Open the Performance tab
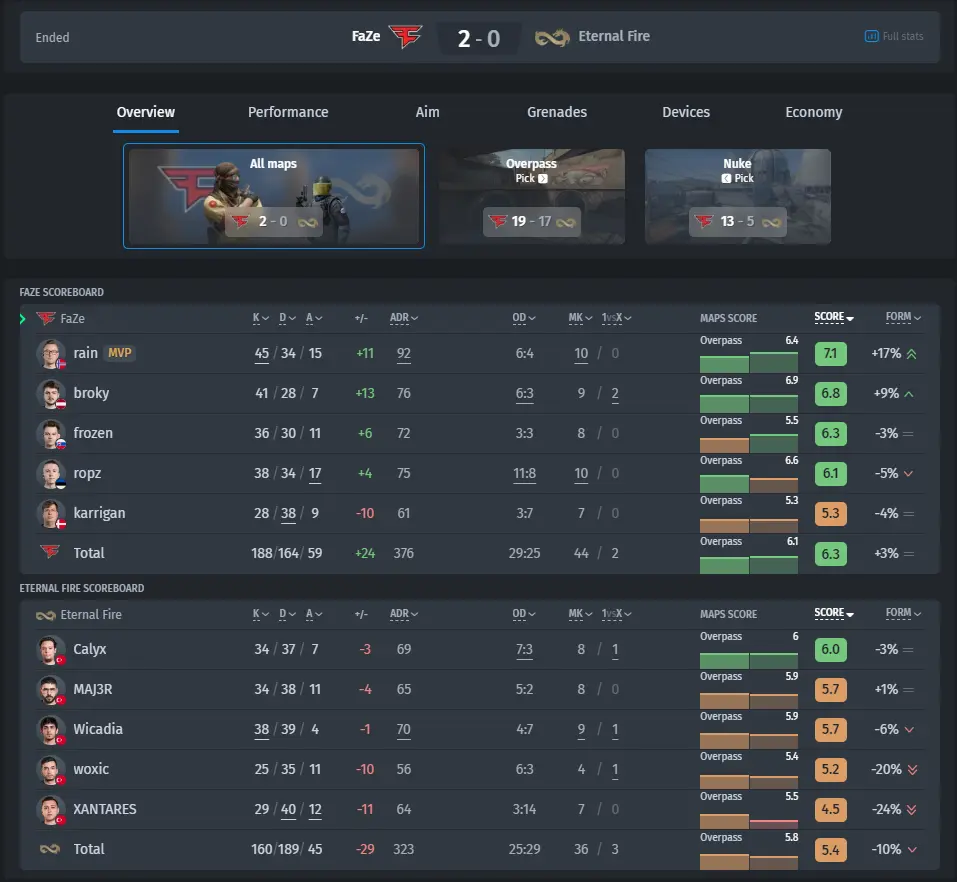 [288, 112]
